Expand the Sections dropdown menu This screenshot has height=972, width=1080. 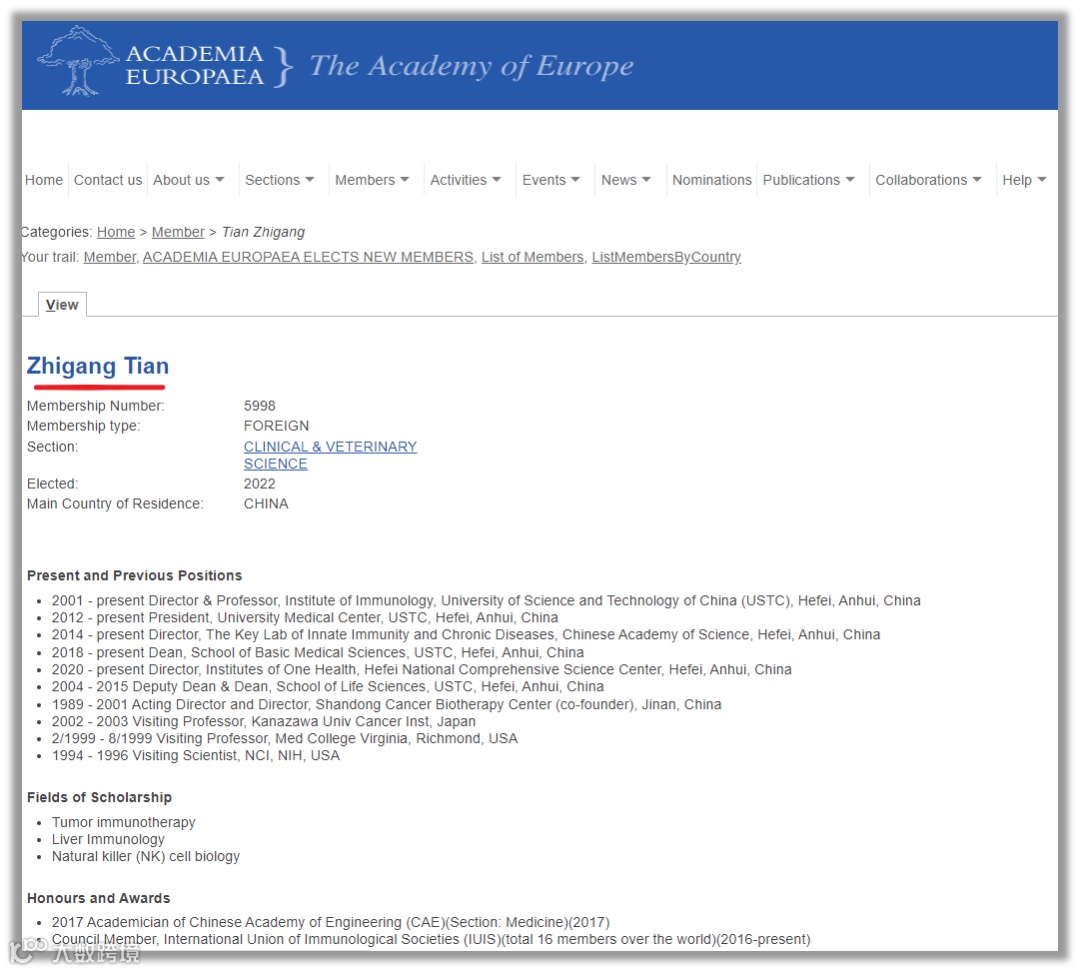pyautogui.click(x=280, y=180)
